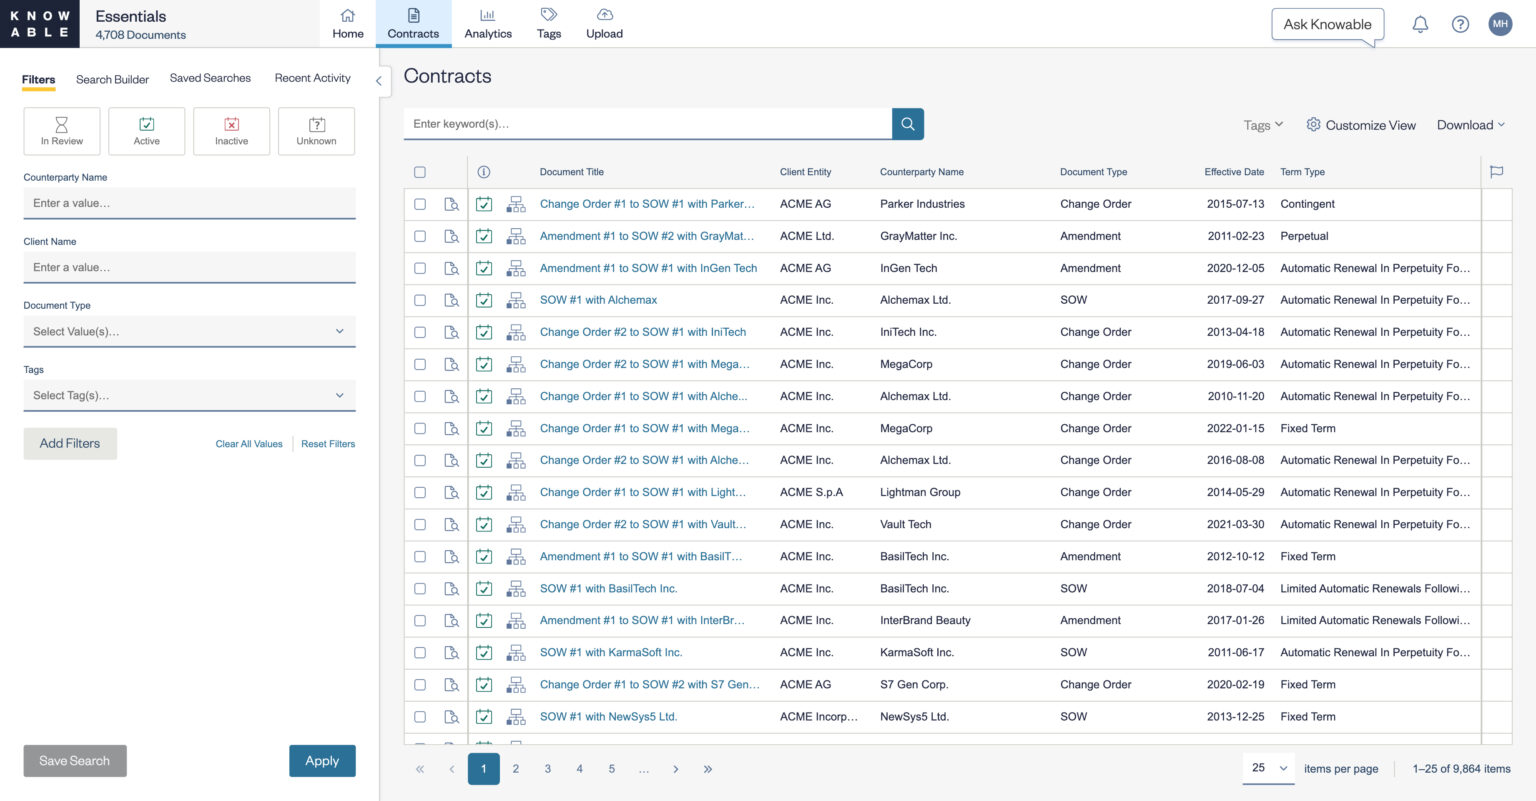
Task: Open the Recent Activity tab
Action: [x=312, y=78]
